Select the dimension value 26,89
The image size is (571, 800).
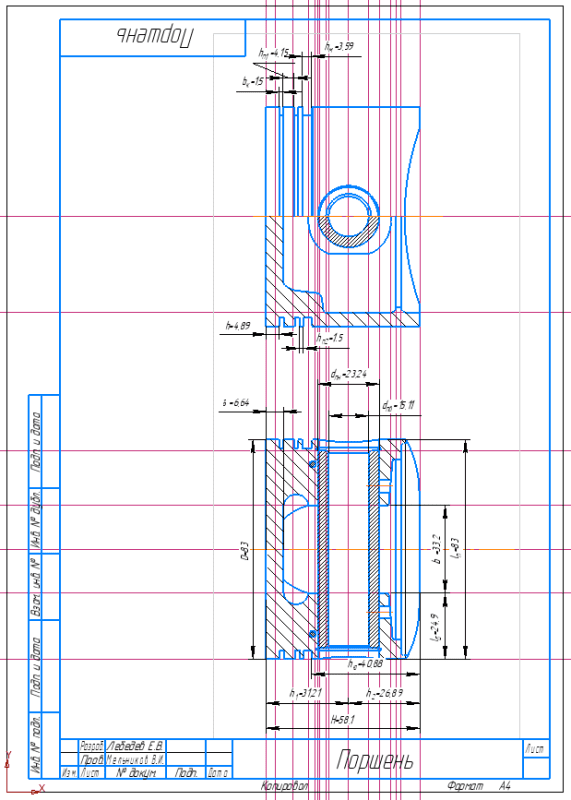point(385,693)
